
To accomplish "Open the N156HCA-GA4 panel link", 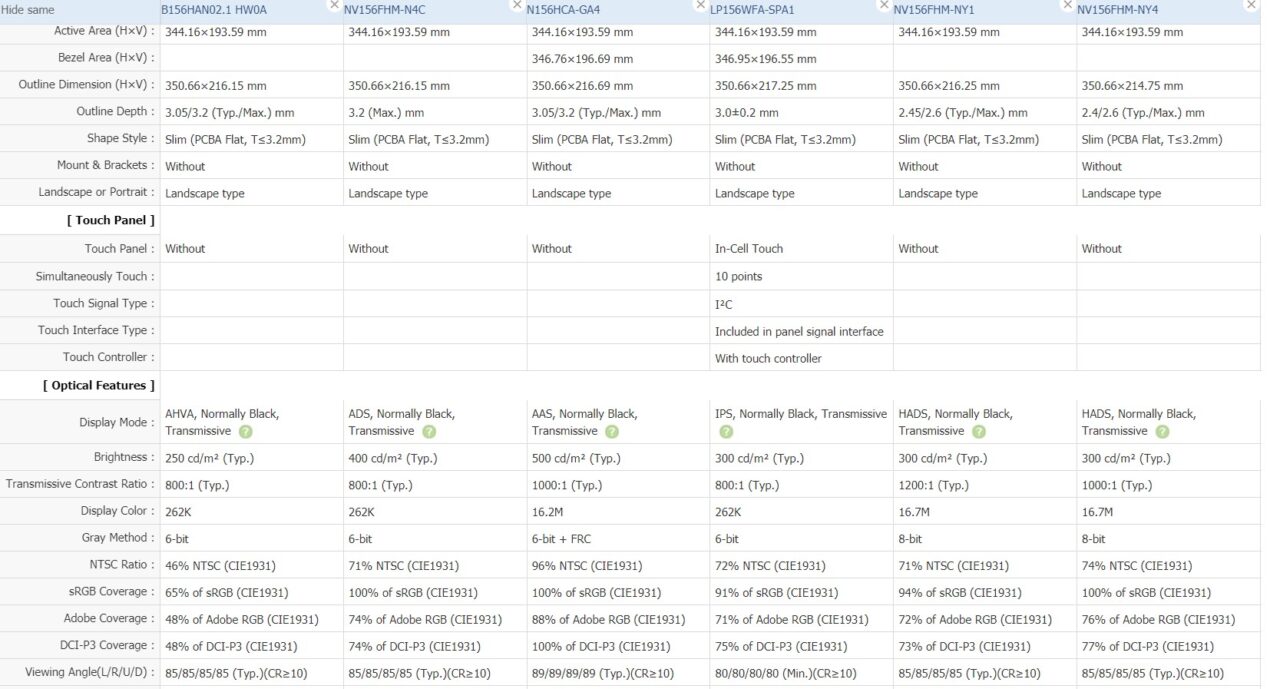I will pyautogui.click(x=564, y=9).
